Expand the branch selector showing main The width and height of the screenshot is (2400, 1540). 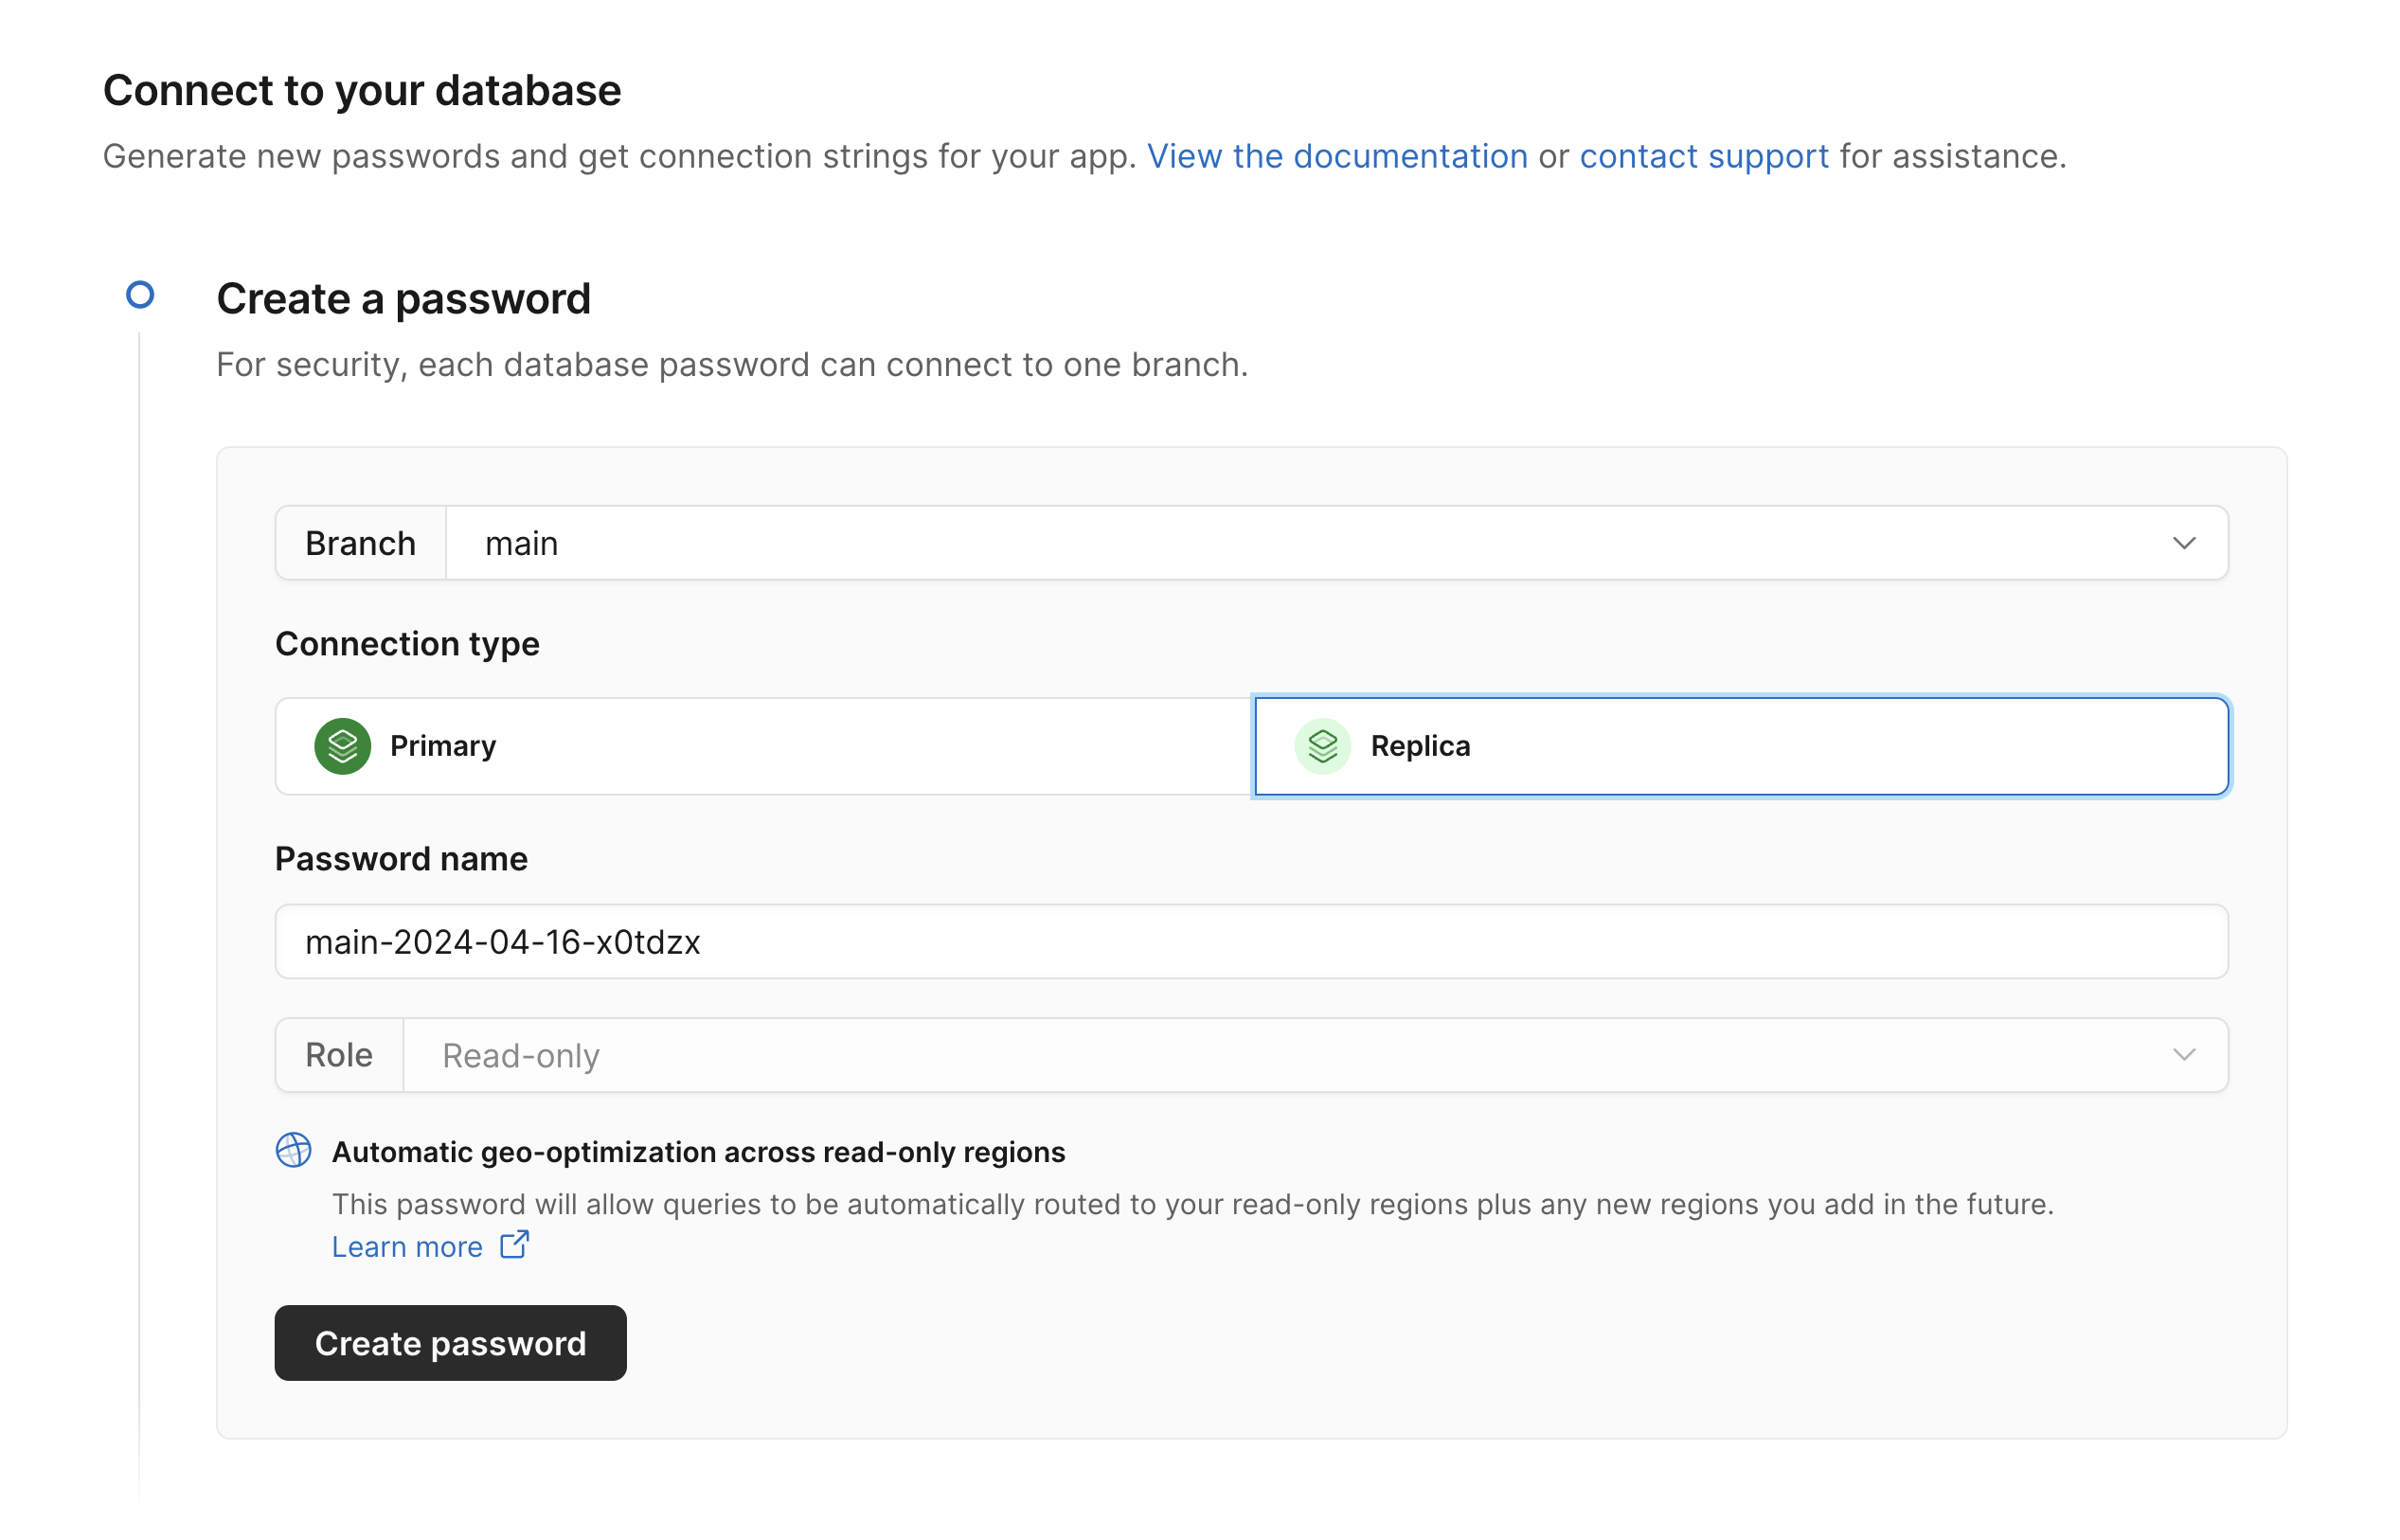pos(2184,543)
